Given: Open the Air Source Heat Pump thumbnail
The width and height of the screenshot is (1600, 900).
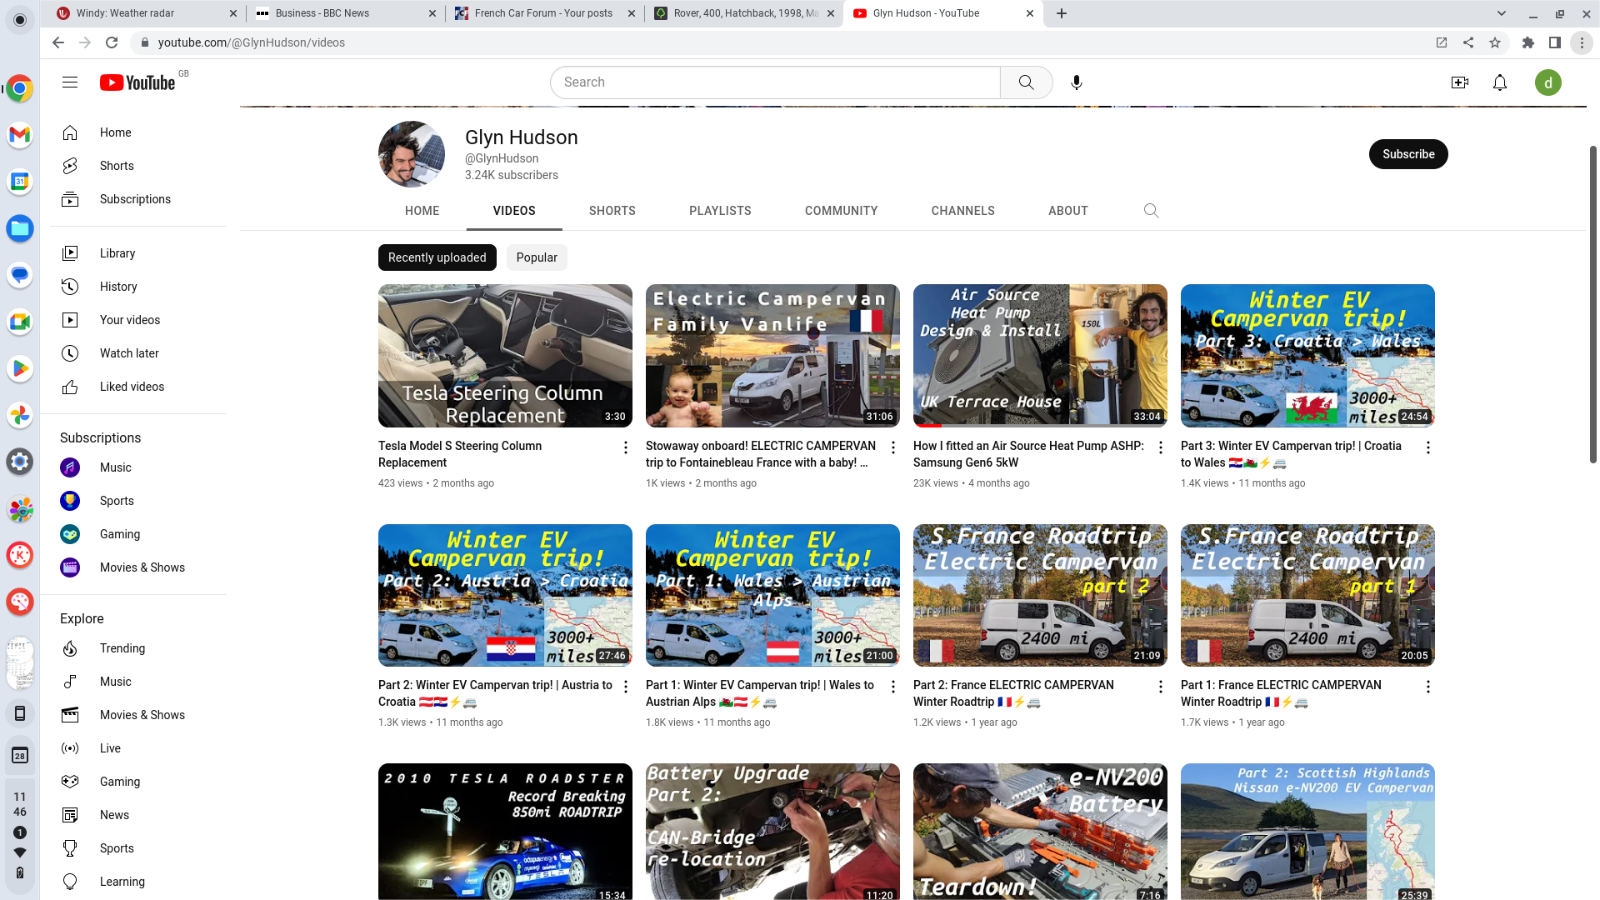Looking at the screenshot, I should click(1040, 356).
